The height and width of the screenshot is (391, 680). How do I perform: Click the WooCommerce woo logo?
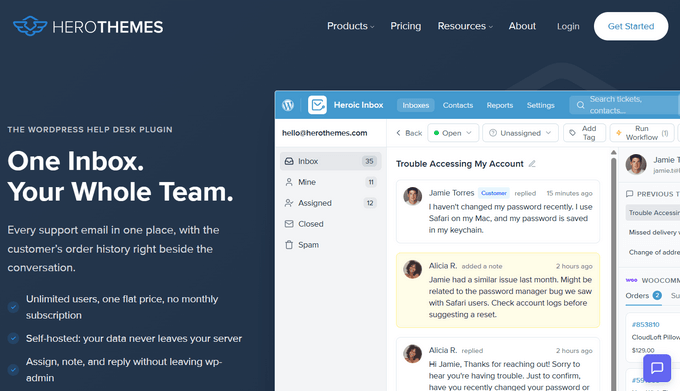coord(631,280)
